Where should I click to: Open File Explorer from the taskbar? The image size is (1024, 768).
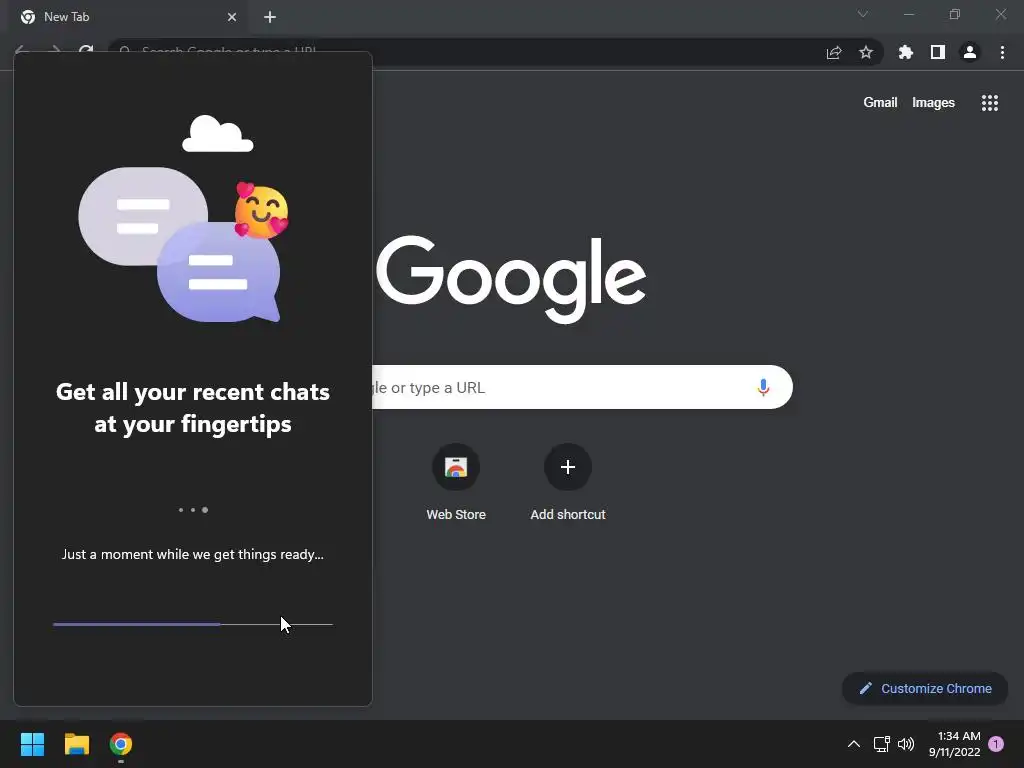point(76,744)
